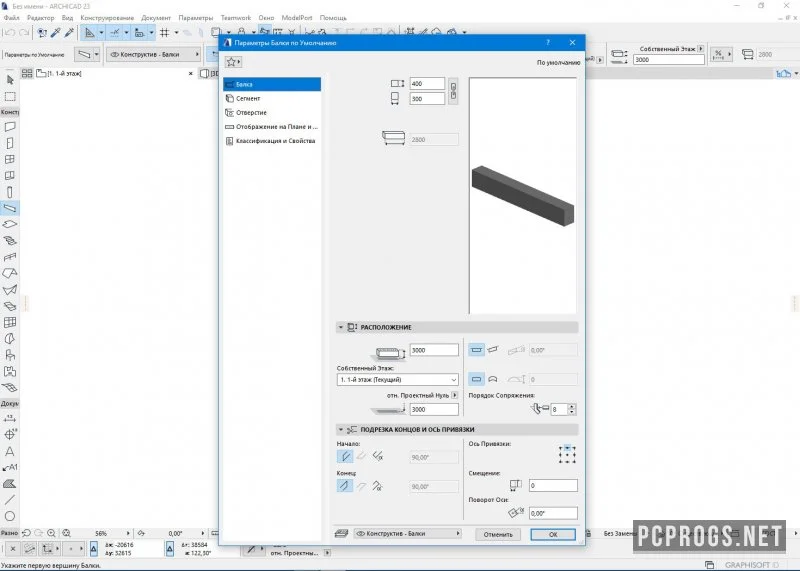Choose perpendicular cut for Начало end
Image resolution: width=800 pixels, height=571 pixels.
tap(345, 456)
